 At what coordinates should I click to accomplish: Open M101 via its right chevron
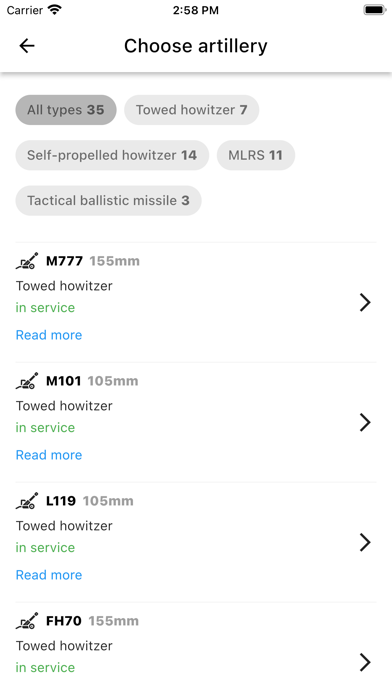click(365, 422)
